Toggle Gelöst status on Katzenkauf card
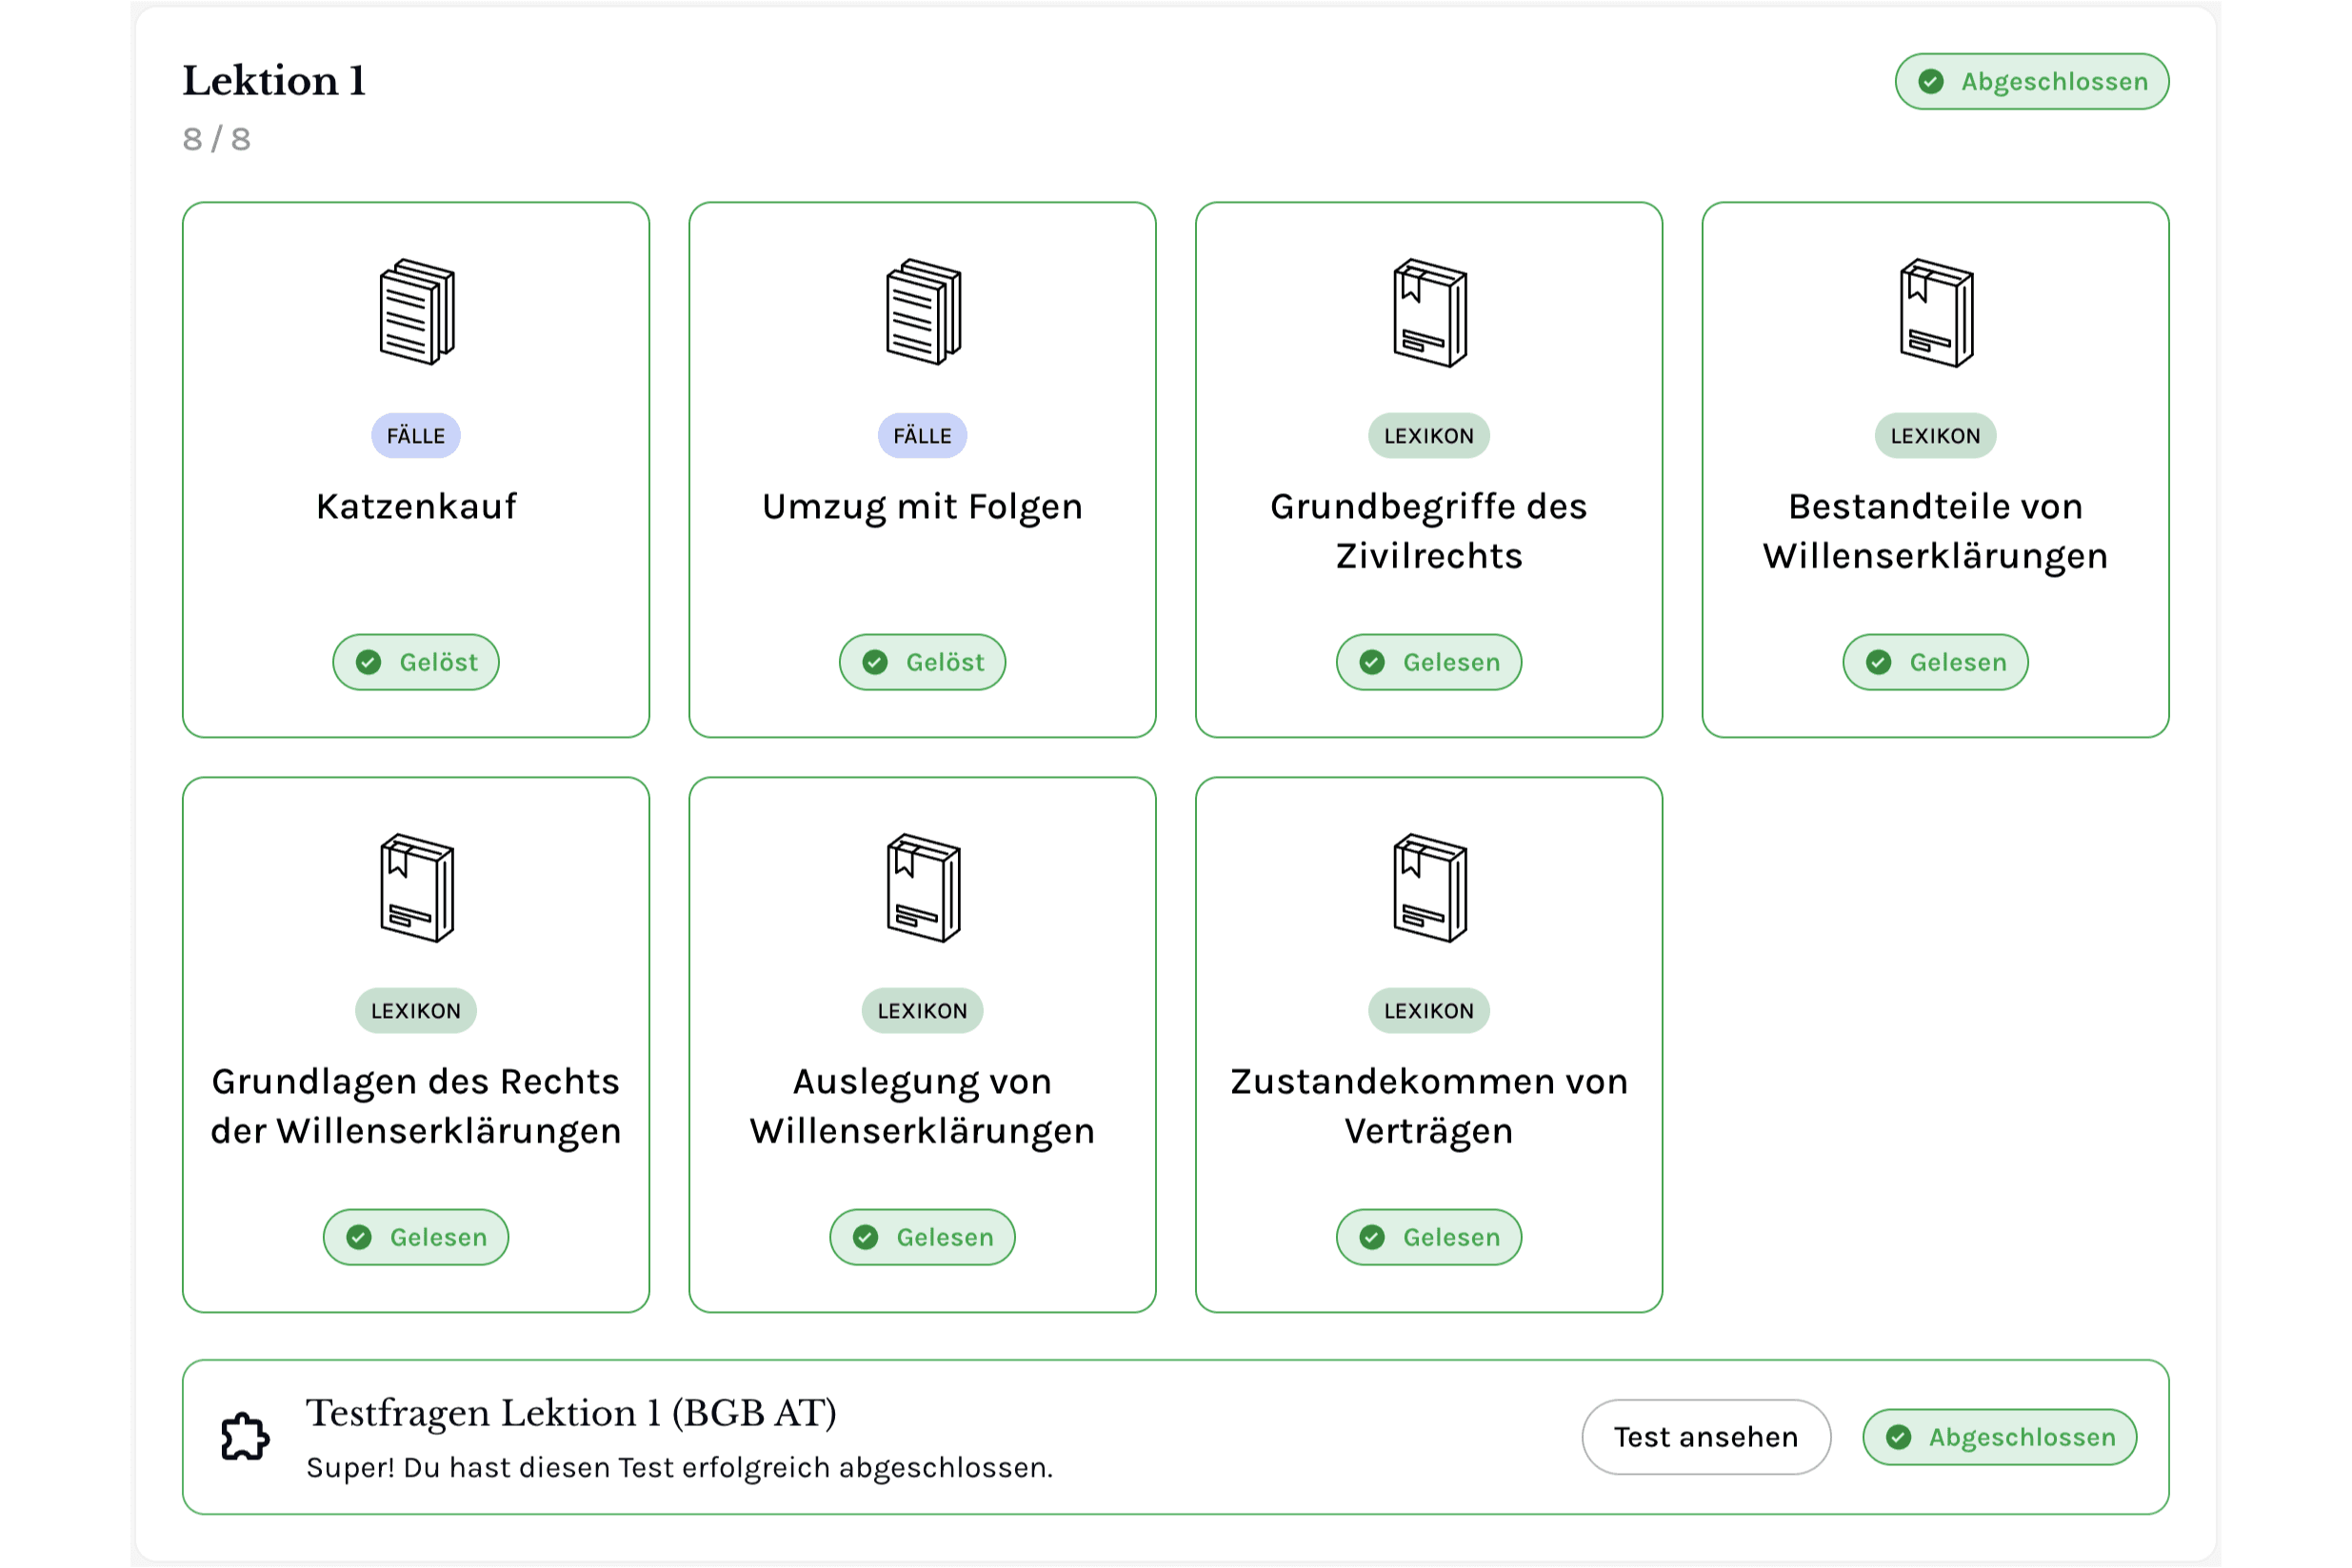Screen dimensions: 2352x1568 pyautogui.click(x=416, y=662)
